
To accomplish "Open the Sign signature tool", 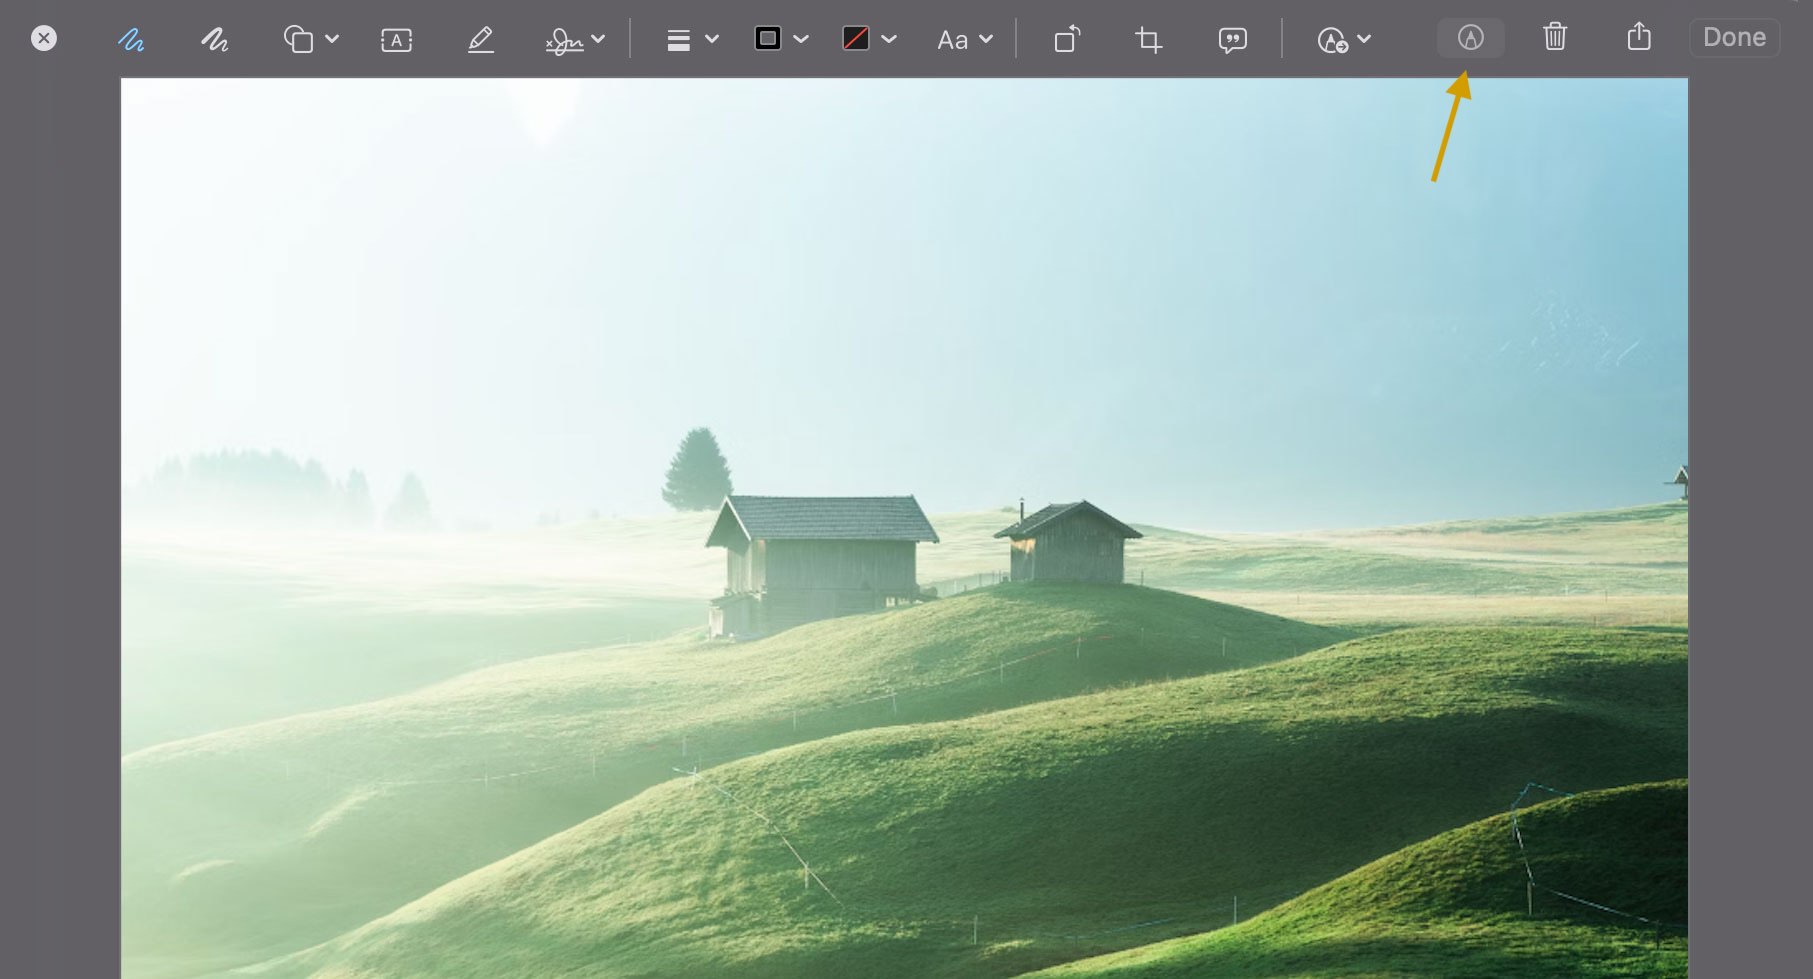I will coord(564,40).
